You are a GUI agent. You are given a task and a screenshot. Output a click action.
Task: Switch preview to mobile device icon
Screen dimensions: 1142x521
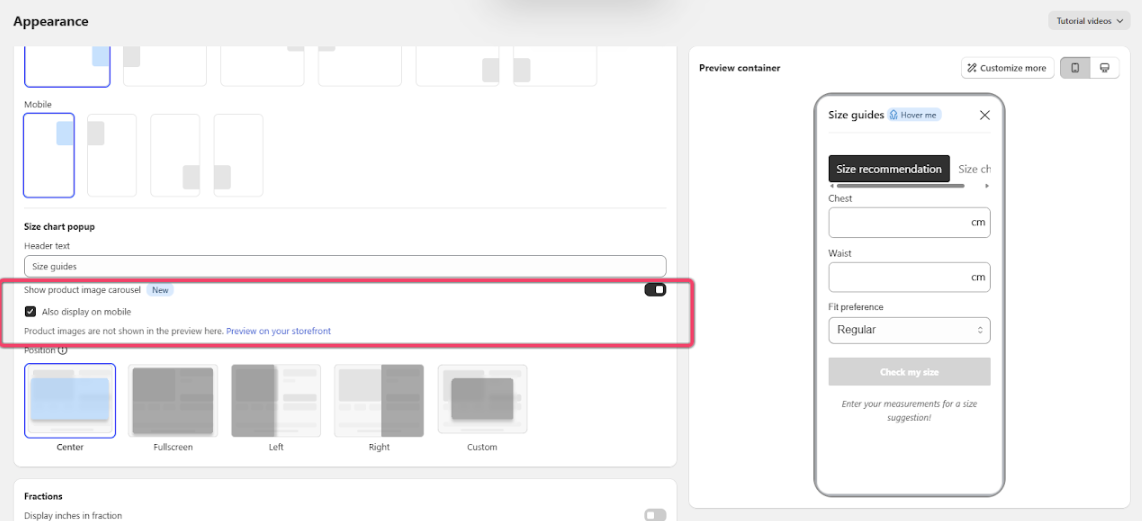coord(1074,68)
